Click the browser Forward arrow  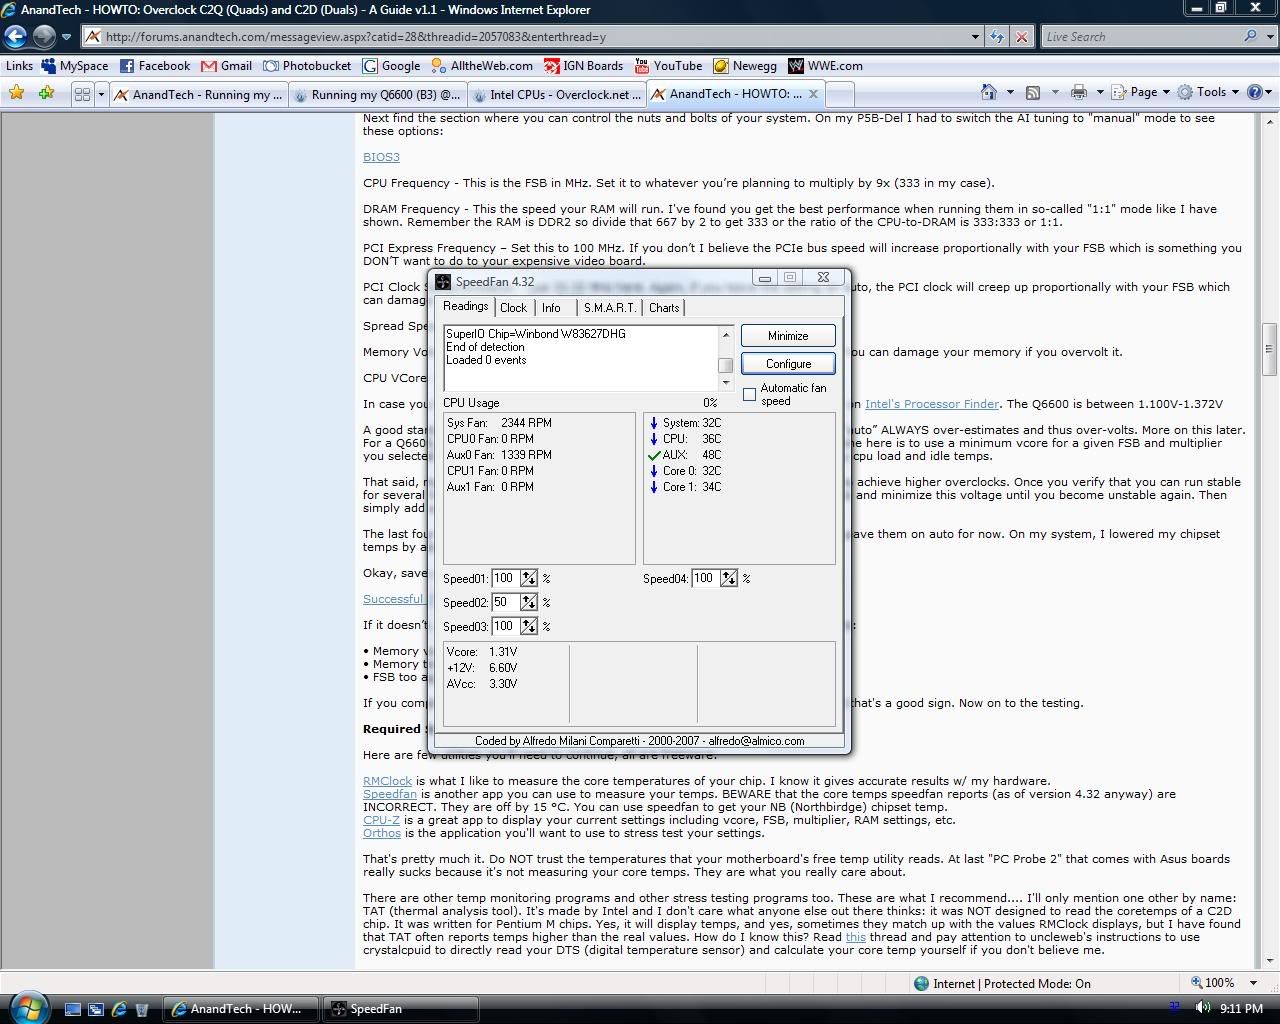coord(44,37)
